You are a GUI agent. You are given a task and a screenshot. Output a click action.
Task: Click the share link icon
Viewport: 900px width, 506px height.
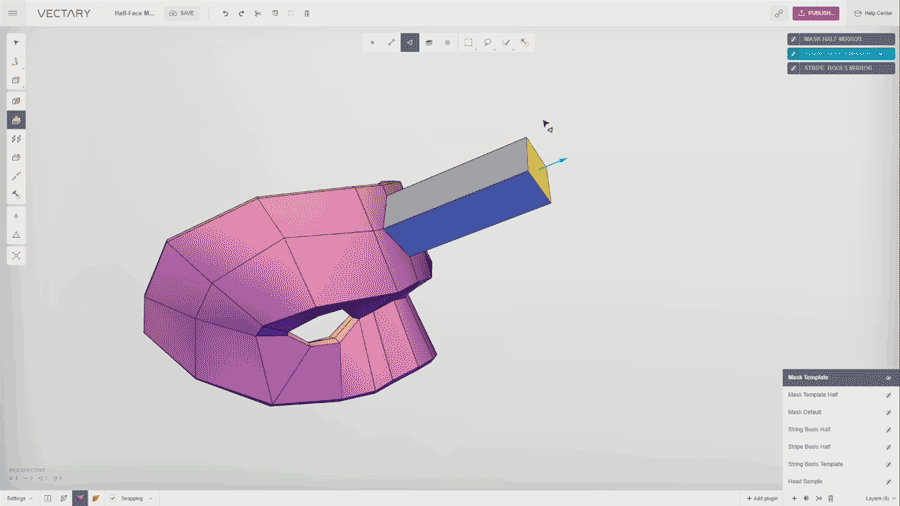click(778, 13)
